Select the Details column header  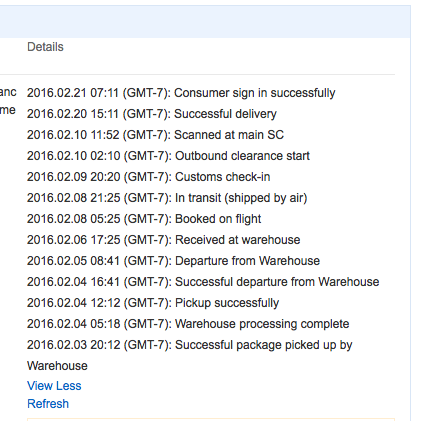45,47
